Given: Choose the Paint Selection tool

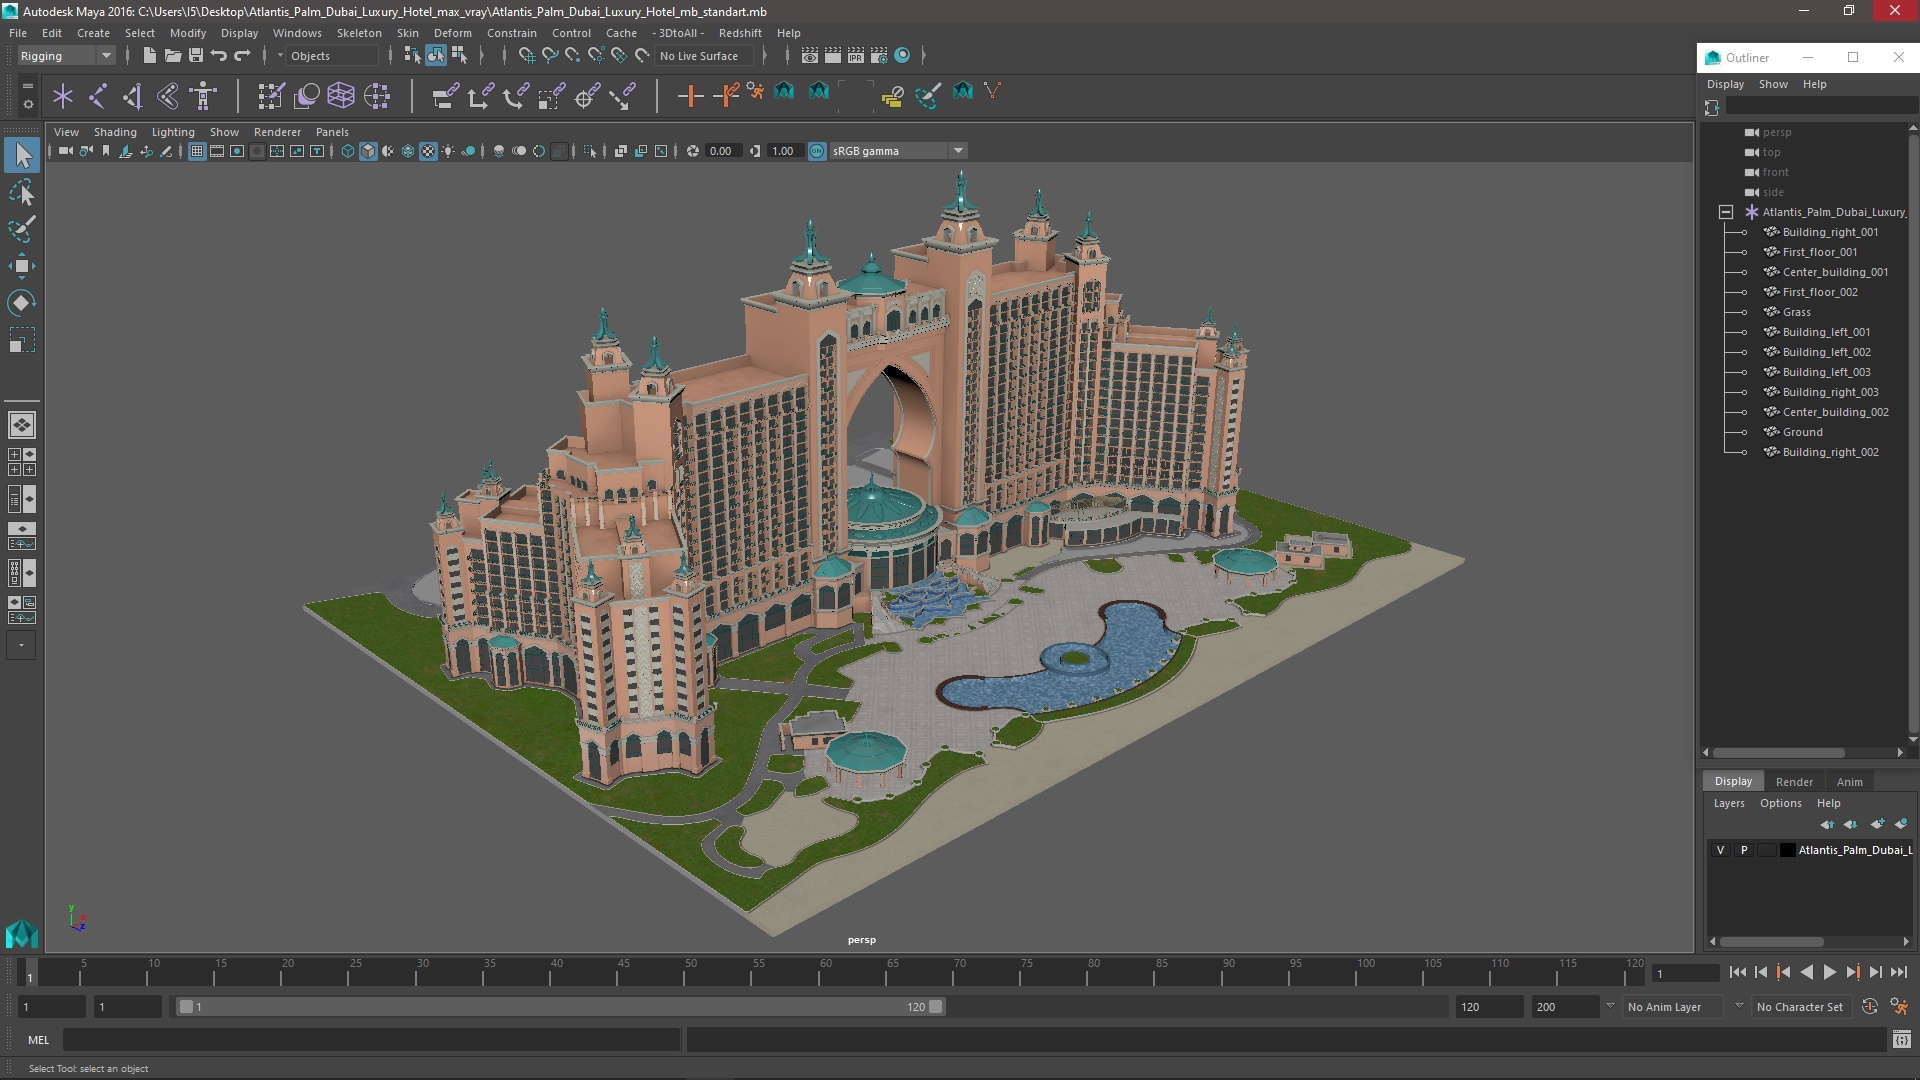Looking at the screenshot, I should point(22,229).
